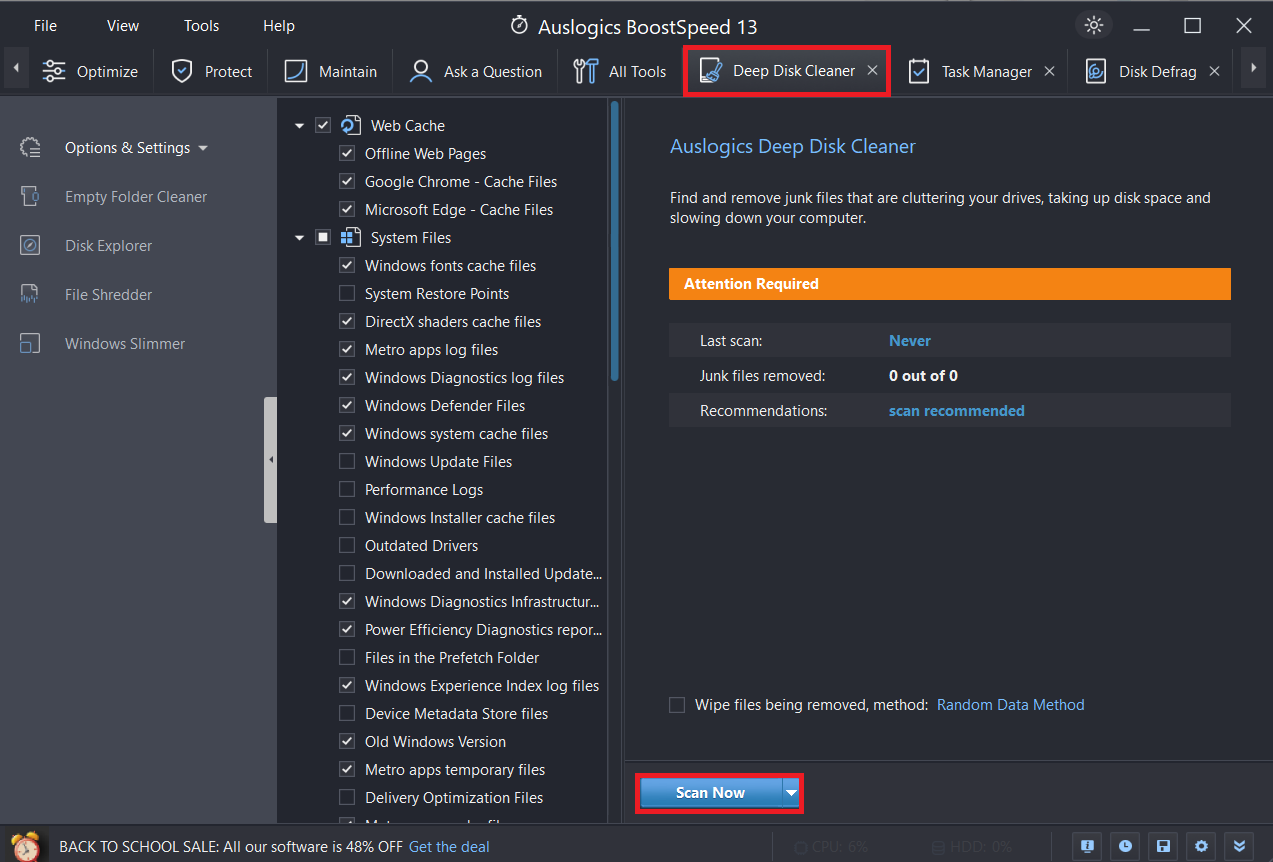
Task: Uncheck Microsoft Edge - Cache Files
Action: pos(347,209)
